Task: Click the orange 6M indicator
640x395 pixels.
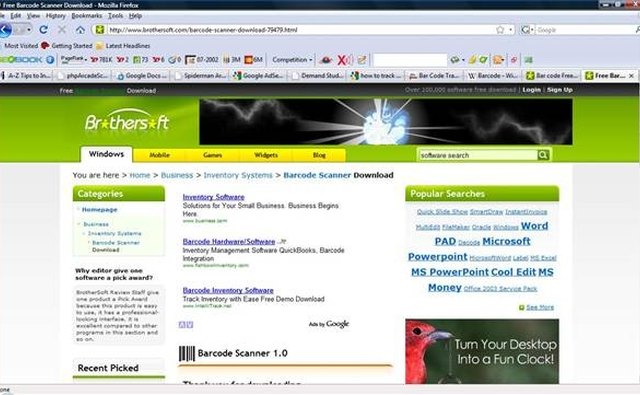Action: point(253,60)
